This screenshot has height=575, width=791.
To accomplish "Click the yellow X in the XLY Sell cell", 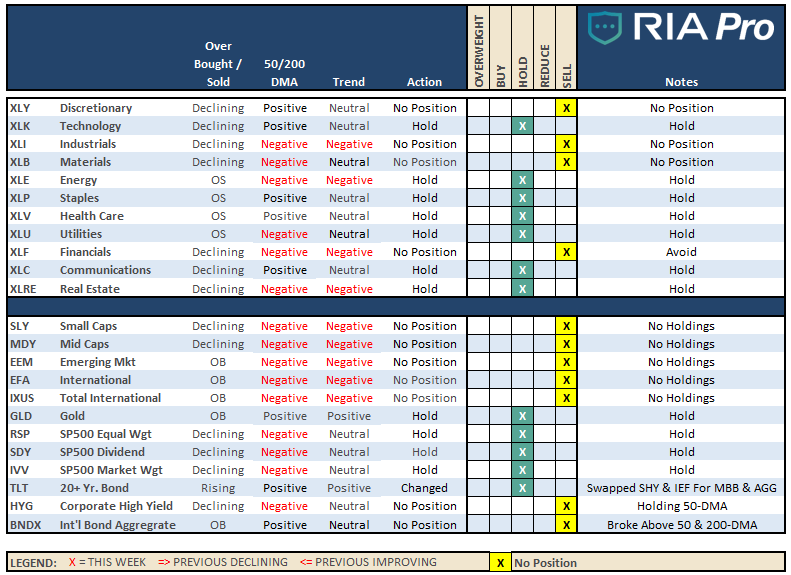I will pos(566,108).
